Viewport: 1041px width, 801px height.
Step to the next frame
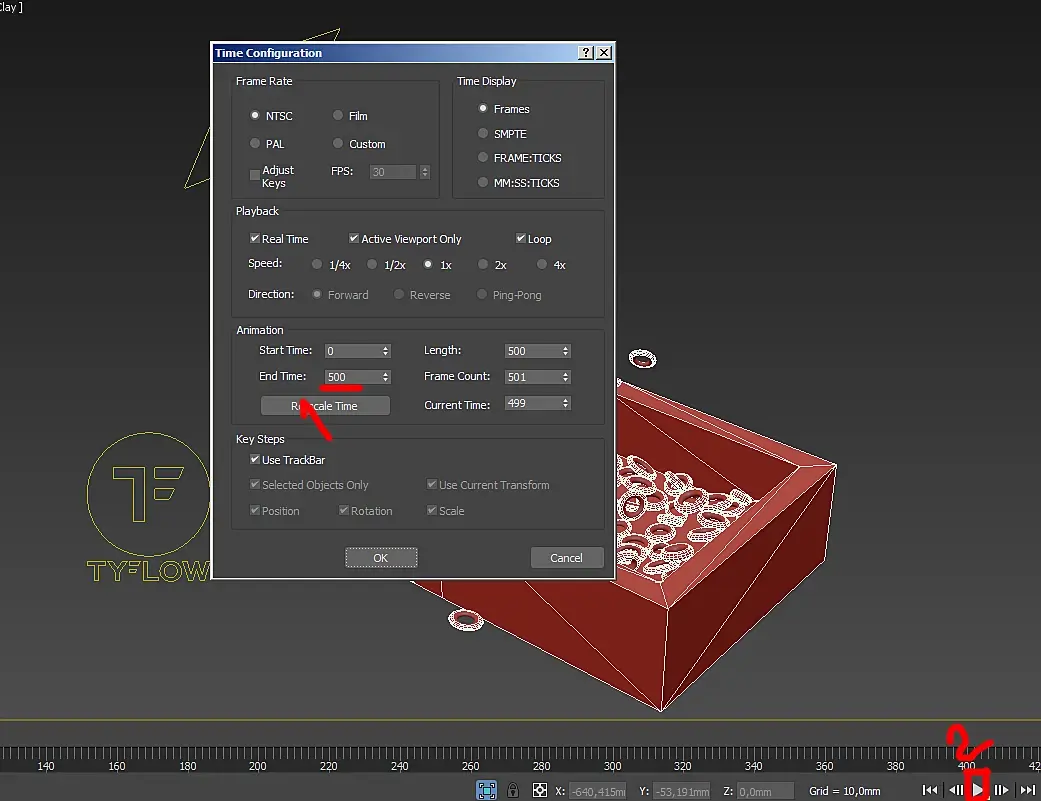(x=1001, y=790)
